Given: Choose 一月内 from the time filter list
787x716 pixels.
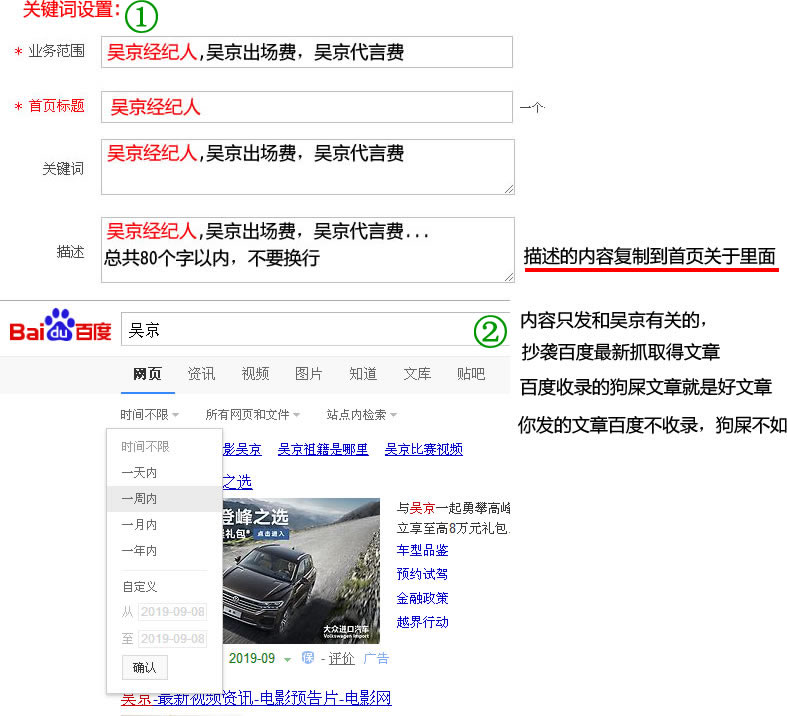Looking at the screenshot, I should (x=139, y=525).
